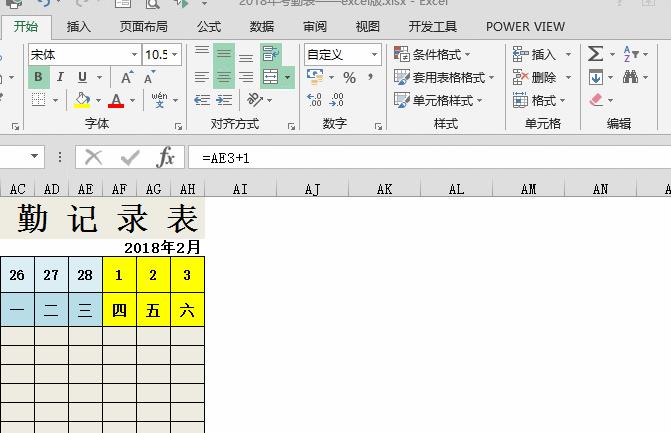Click 格式 in cells group

(x=539, y=101)
